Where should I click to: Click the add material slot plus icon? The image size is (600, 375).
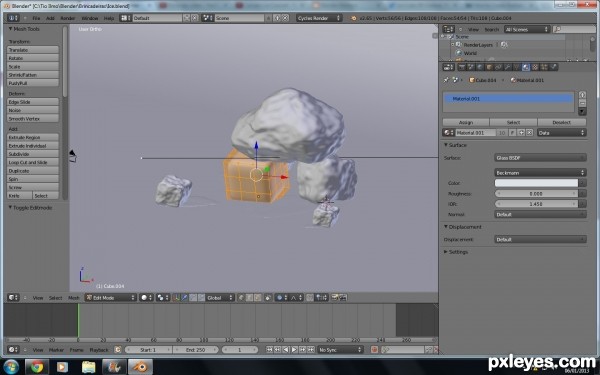tap(582, 95)
